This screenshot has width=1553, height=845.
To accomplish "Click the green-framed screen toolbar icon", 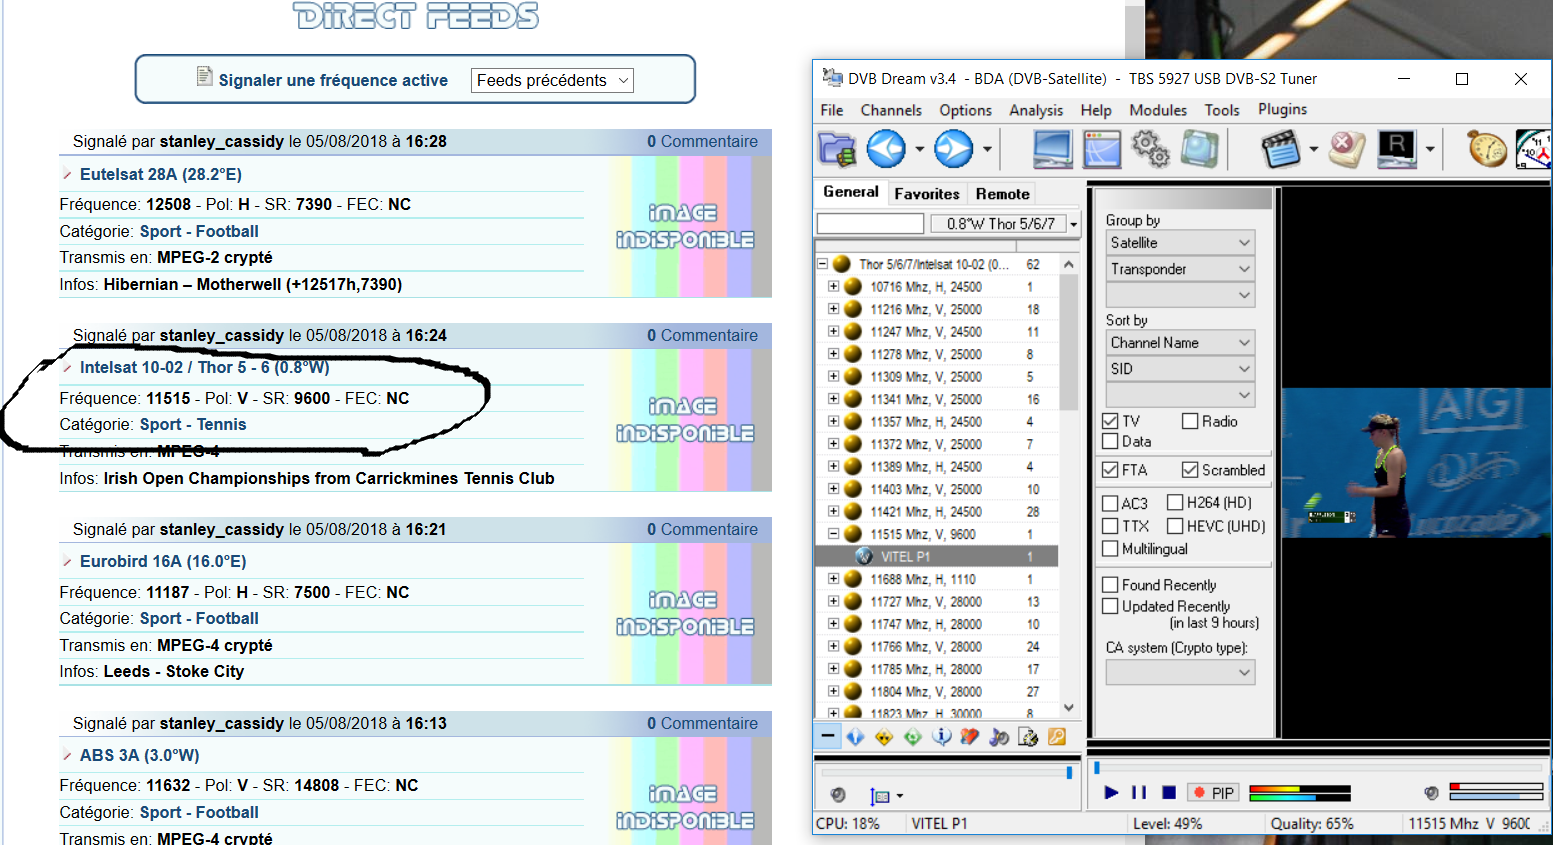I will pyautogui.click(x=1199, y=149).
